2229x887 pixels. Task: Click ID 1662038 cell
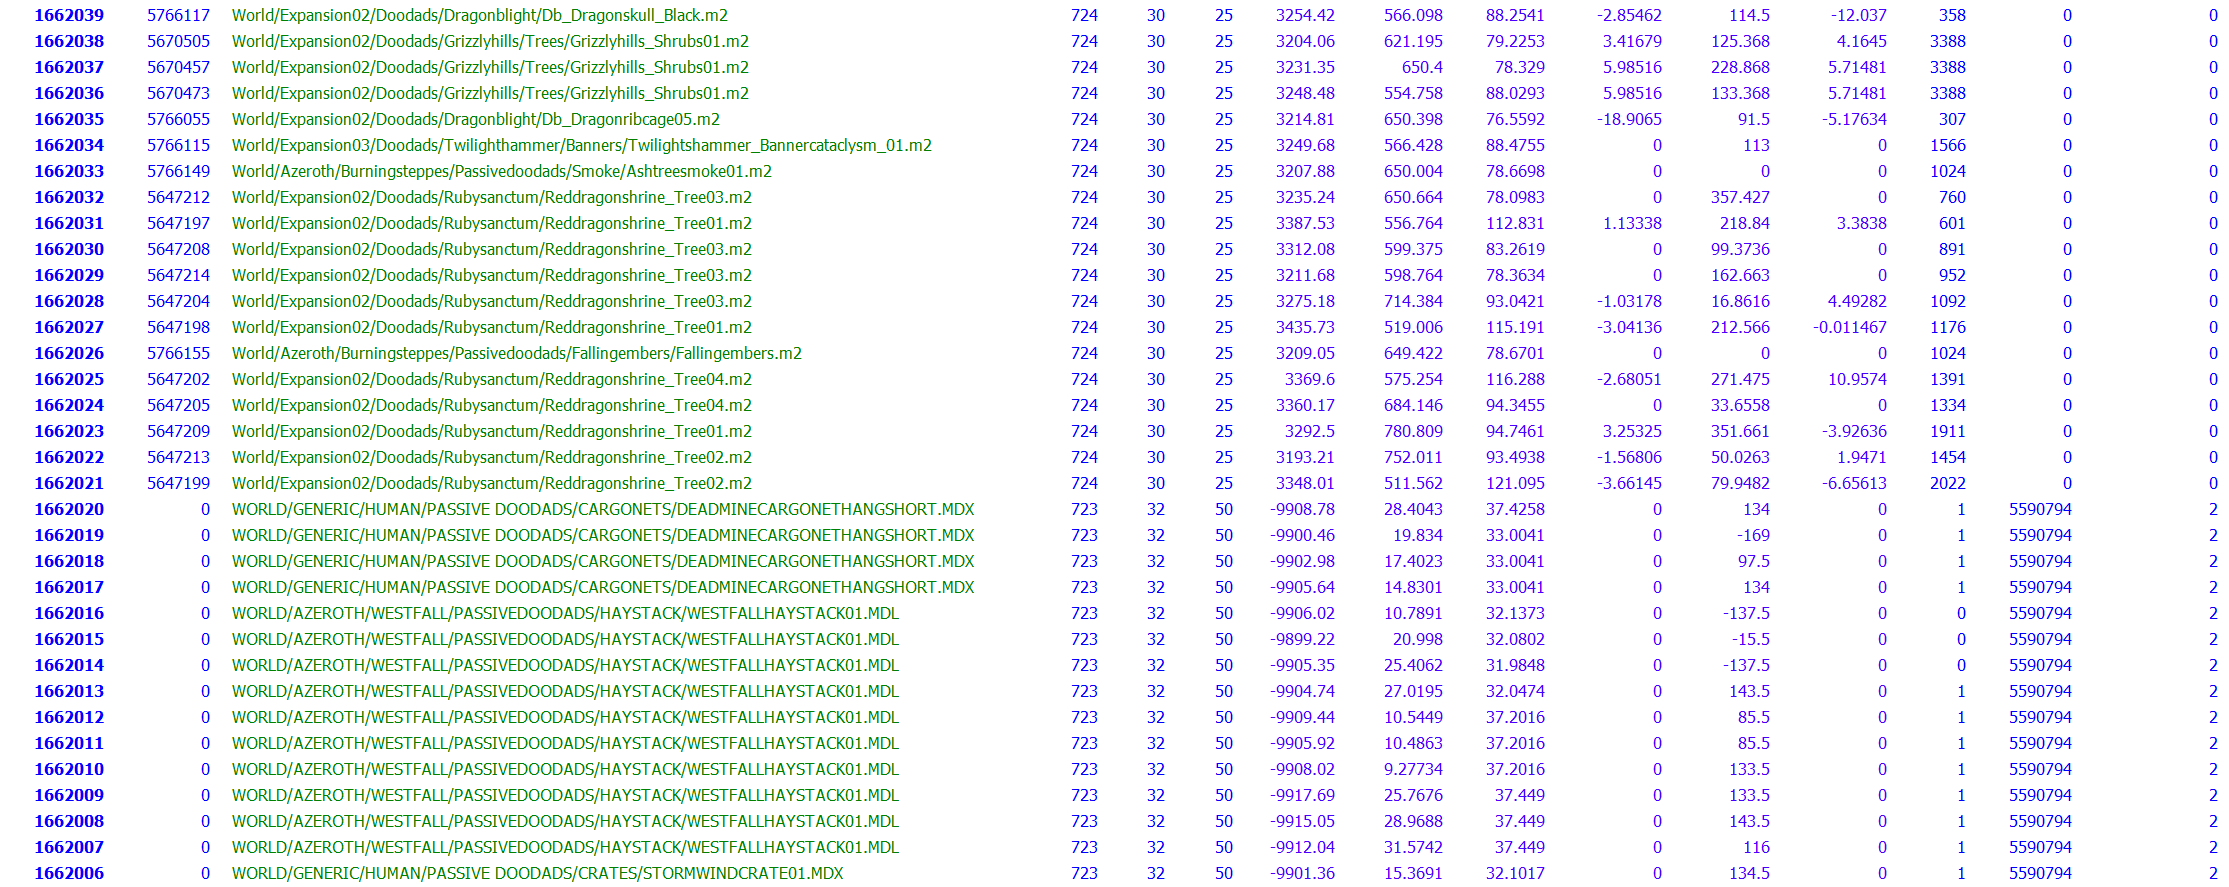click(69, 41)
